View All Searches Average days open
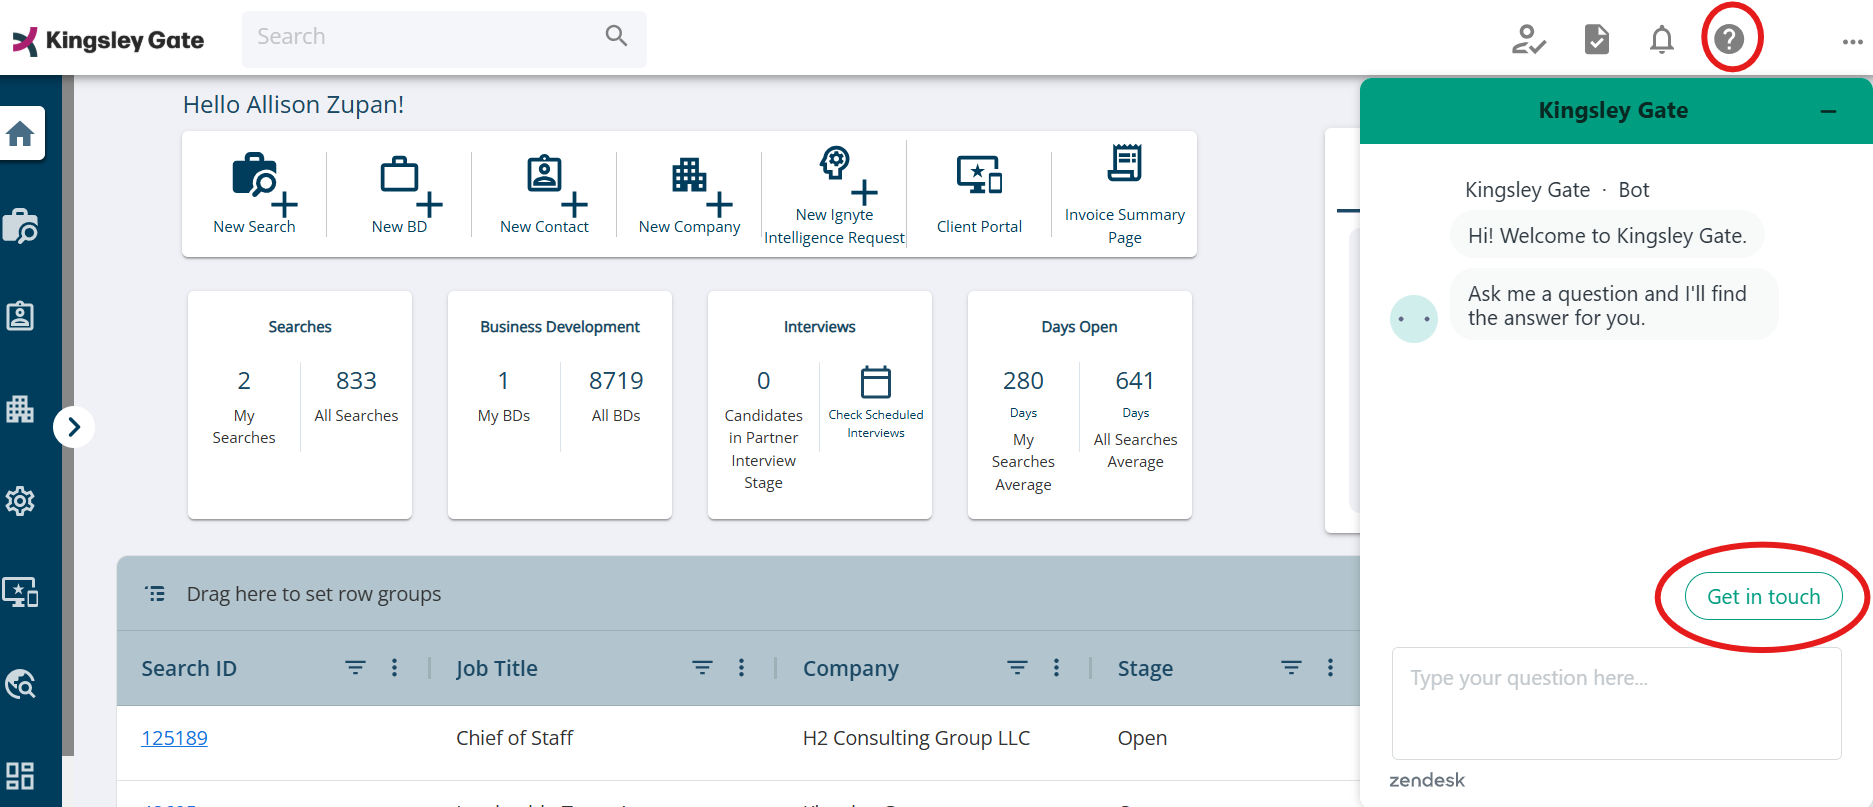 (1135, 419)
